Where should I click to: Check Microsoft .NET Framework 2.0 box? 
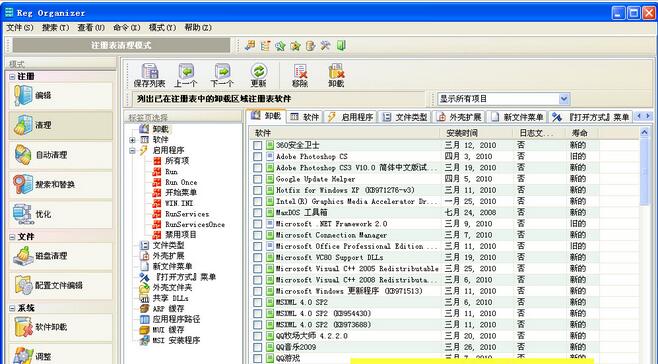click(258, 224)
